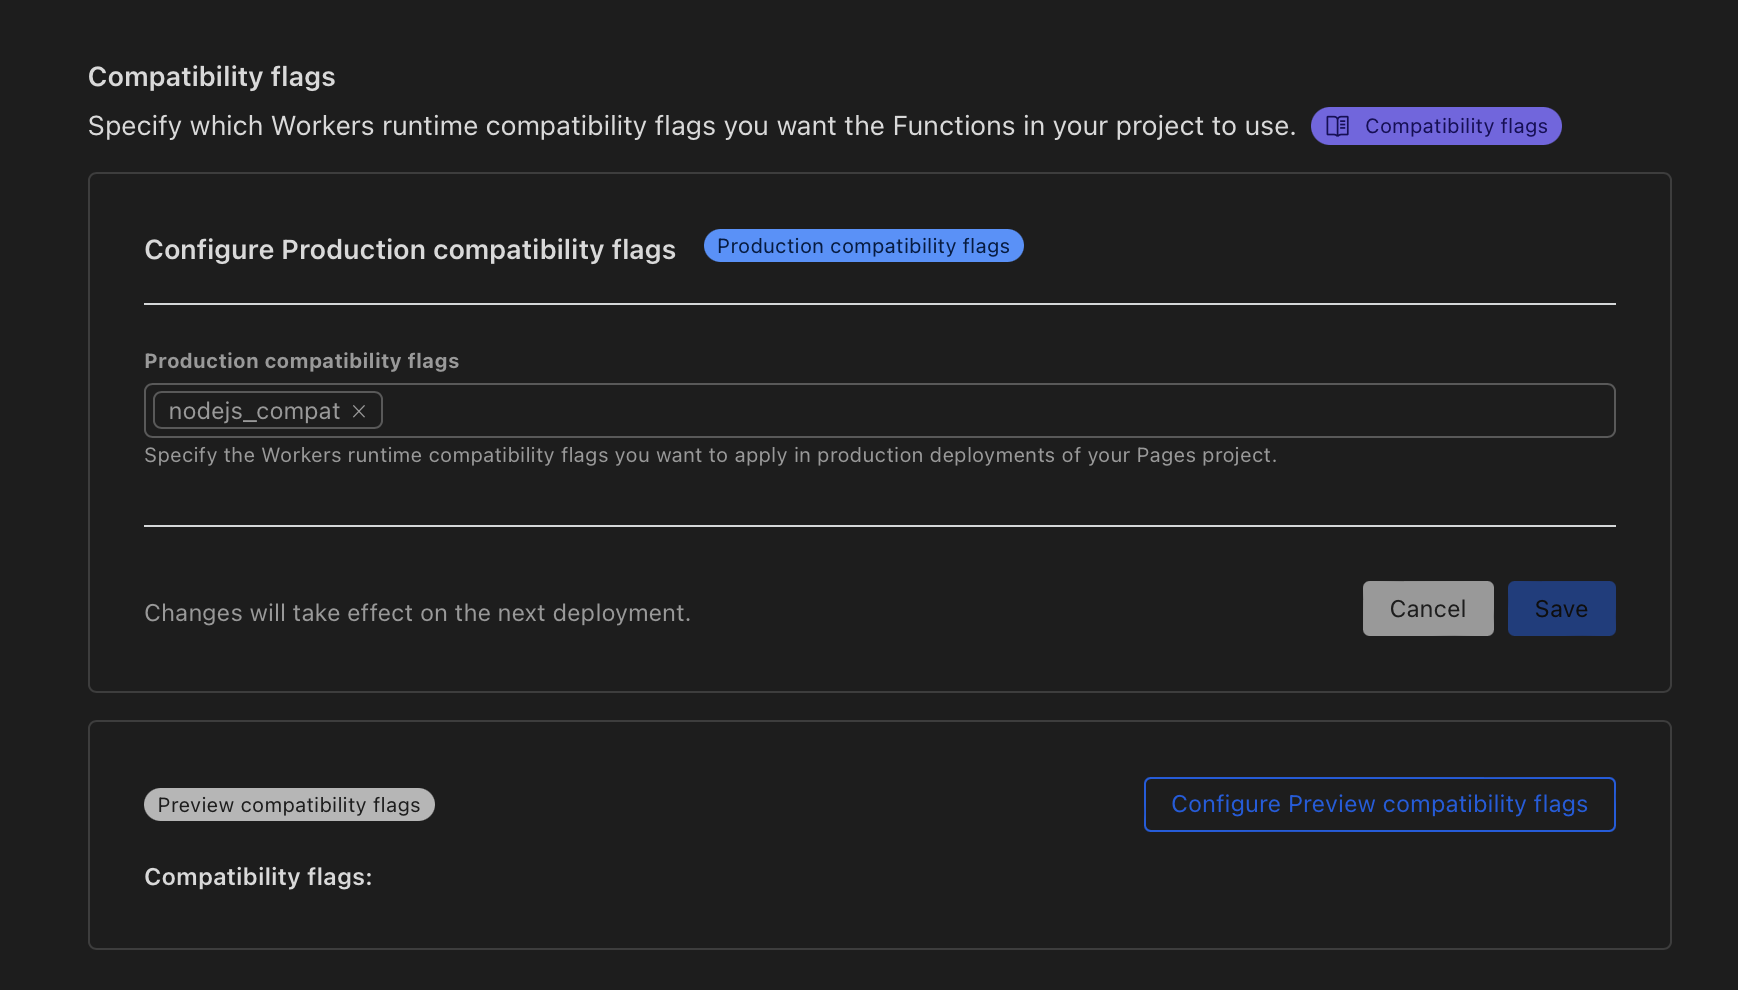Click the bold Production compatibility flags field label

pyautogui.click(x=301, y=361)
